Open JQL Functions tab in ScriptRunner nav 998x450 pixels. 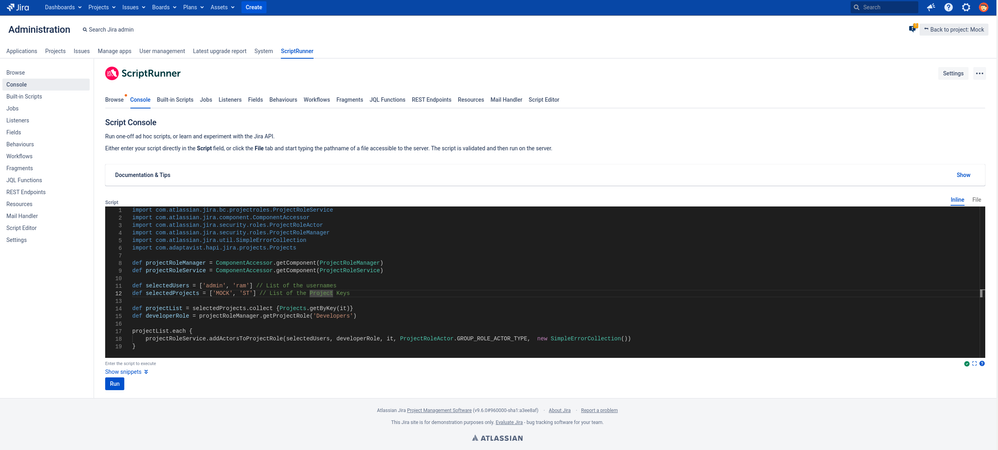[x=387, y=100]
